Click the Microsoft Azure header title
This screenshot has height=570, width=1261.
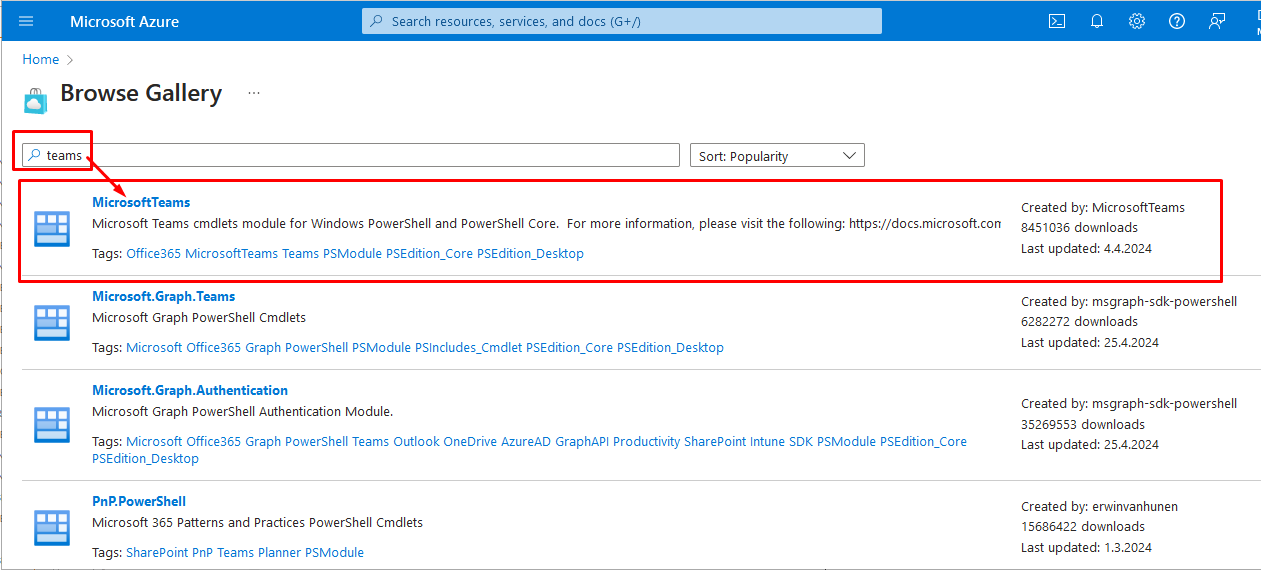pos(125,21)
